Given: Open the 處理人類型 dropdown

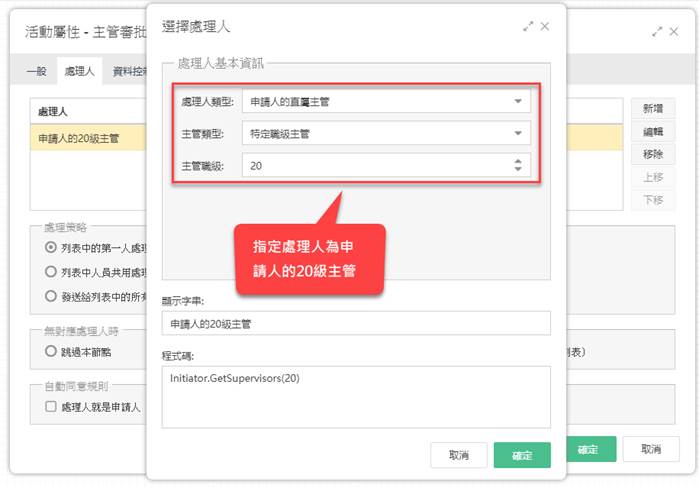Looking at the screenshot, I should pos(386,102).
